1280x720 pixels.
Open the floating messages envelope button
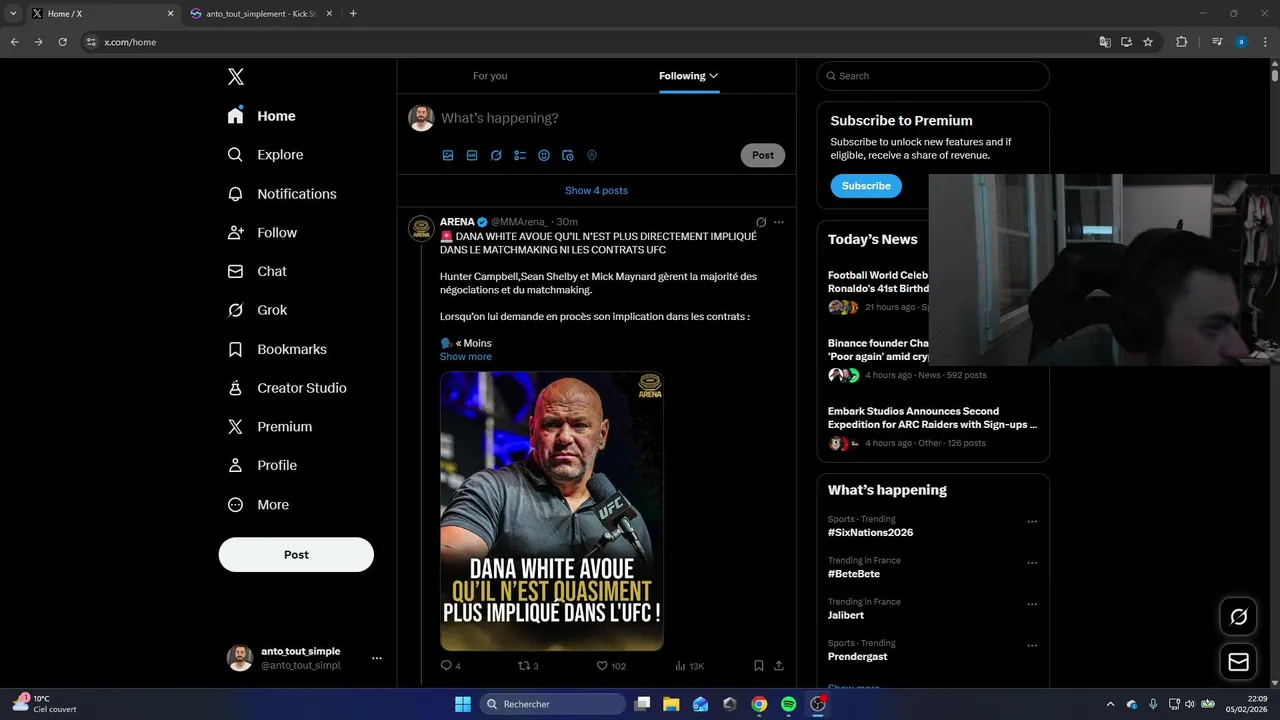pos(1238,662)
